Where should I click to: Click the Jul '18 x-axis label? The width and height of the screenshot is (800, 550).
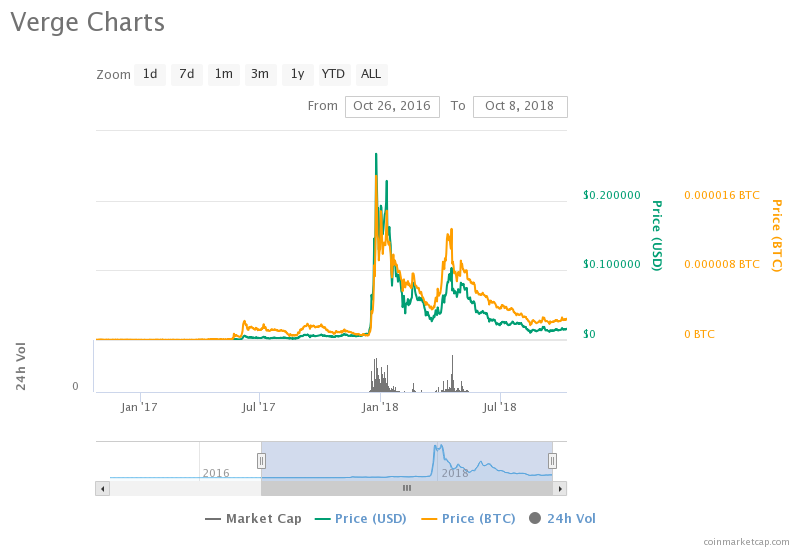coord(500,407)
